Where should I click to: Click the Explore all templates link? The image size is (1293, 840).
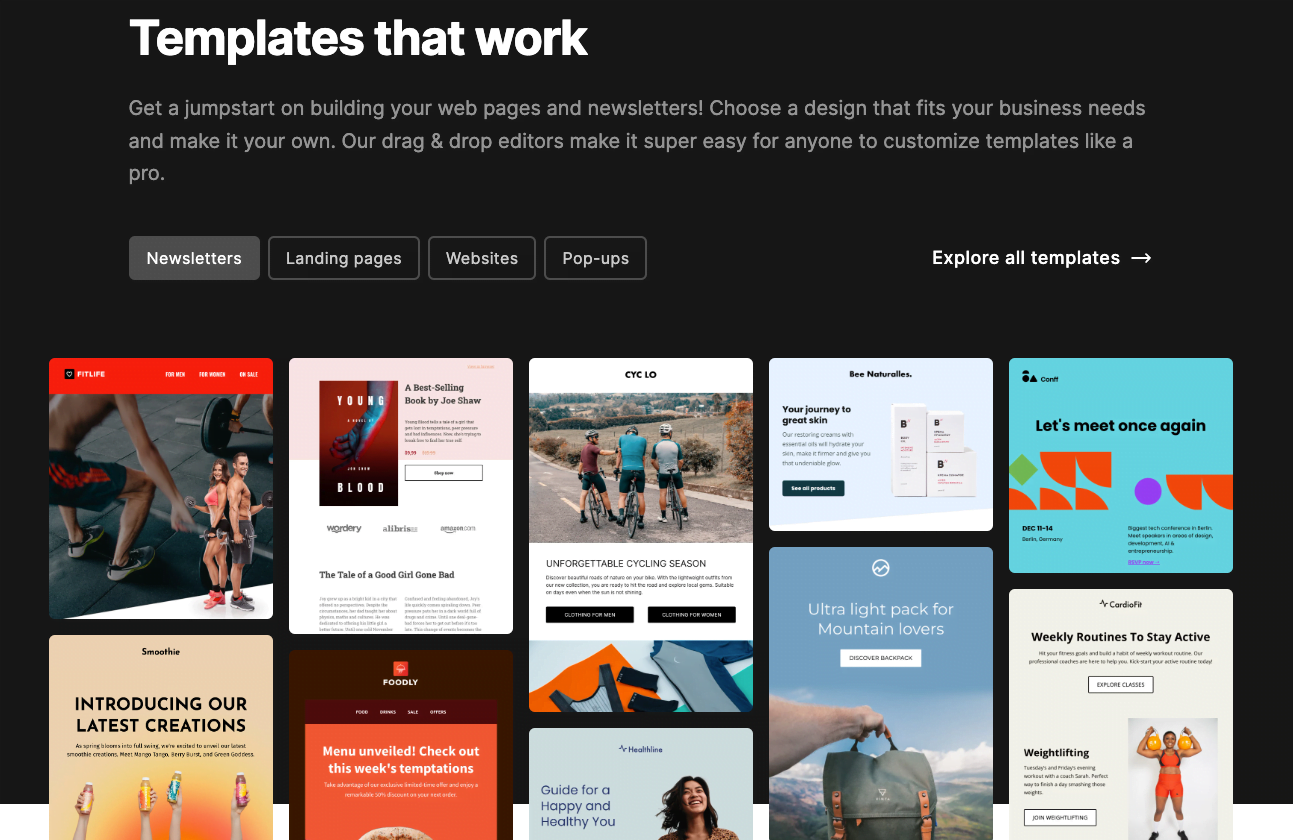click(1025, 258)
